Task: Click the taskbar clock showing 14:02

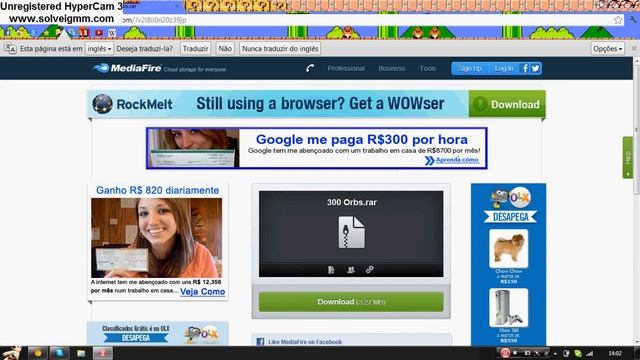Action: [615, 353]
